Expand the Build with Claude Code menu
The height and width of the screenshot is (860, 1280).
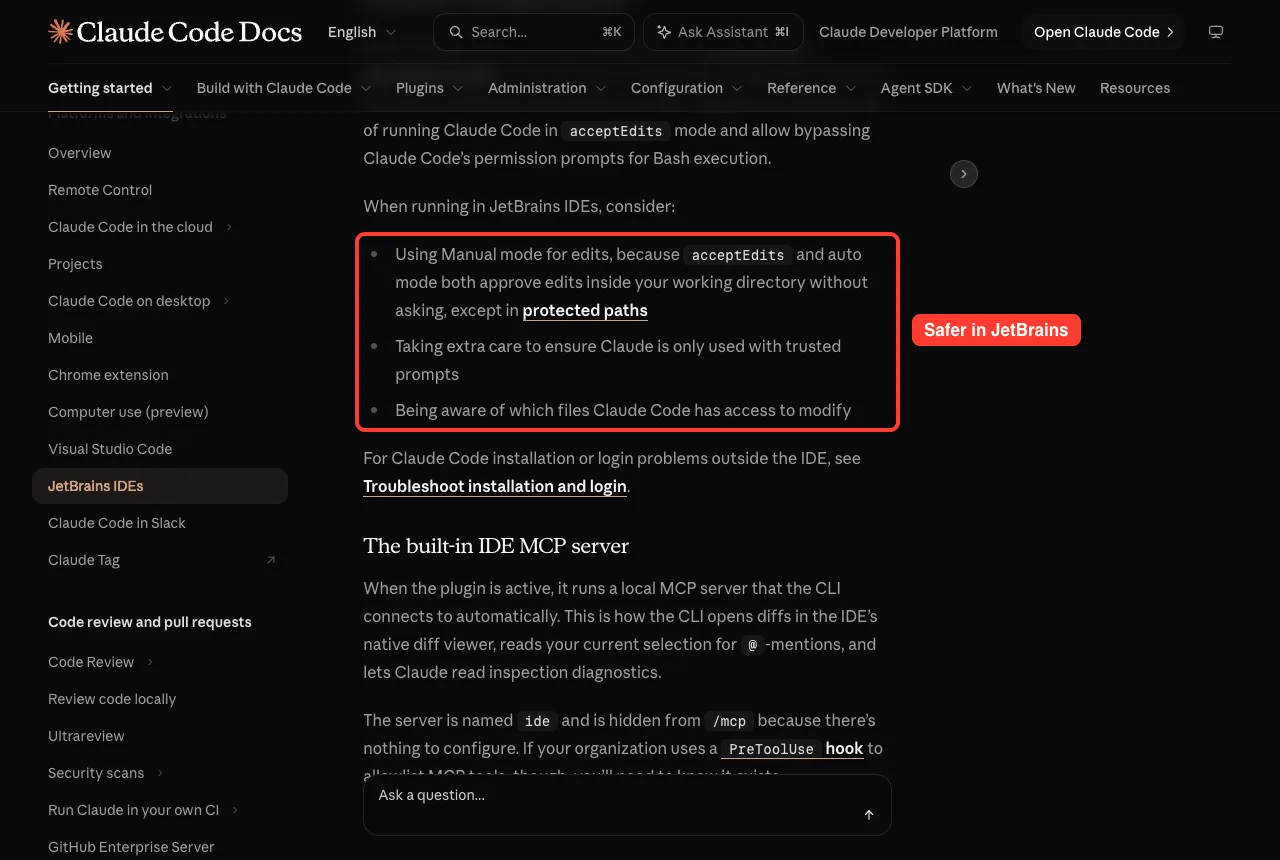click(x=284, y=88)
